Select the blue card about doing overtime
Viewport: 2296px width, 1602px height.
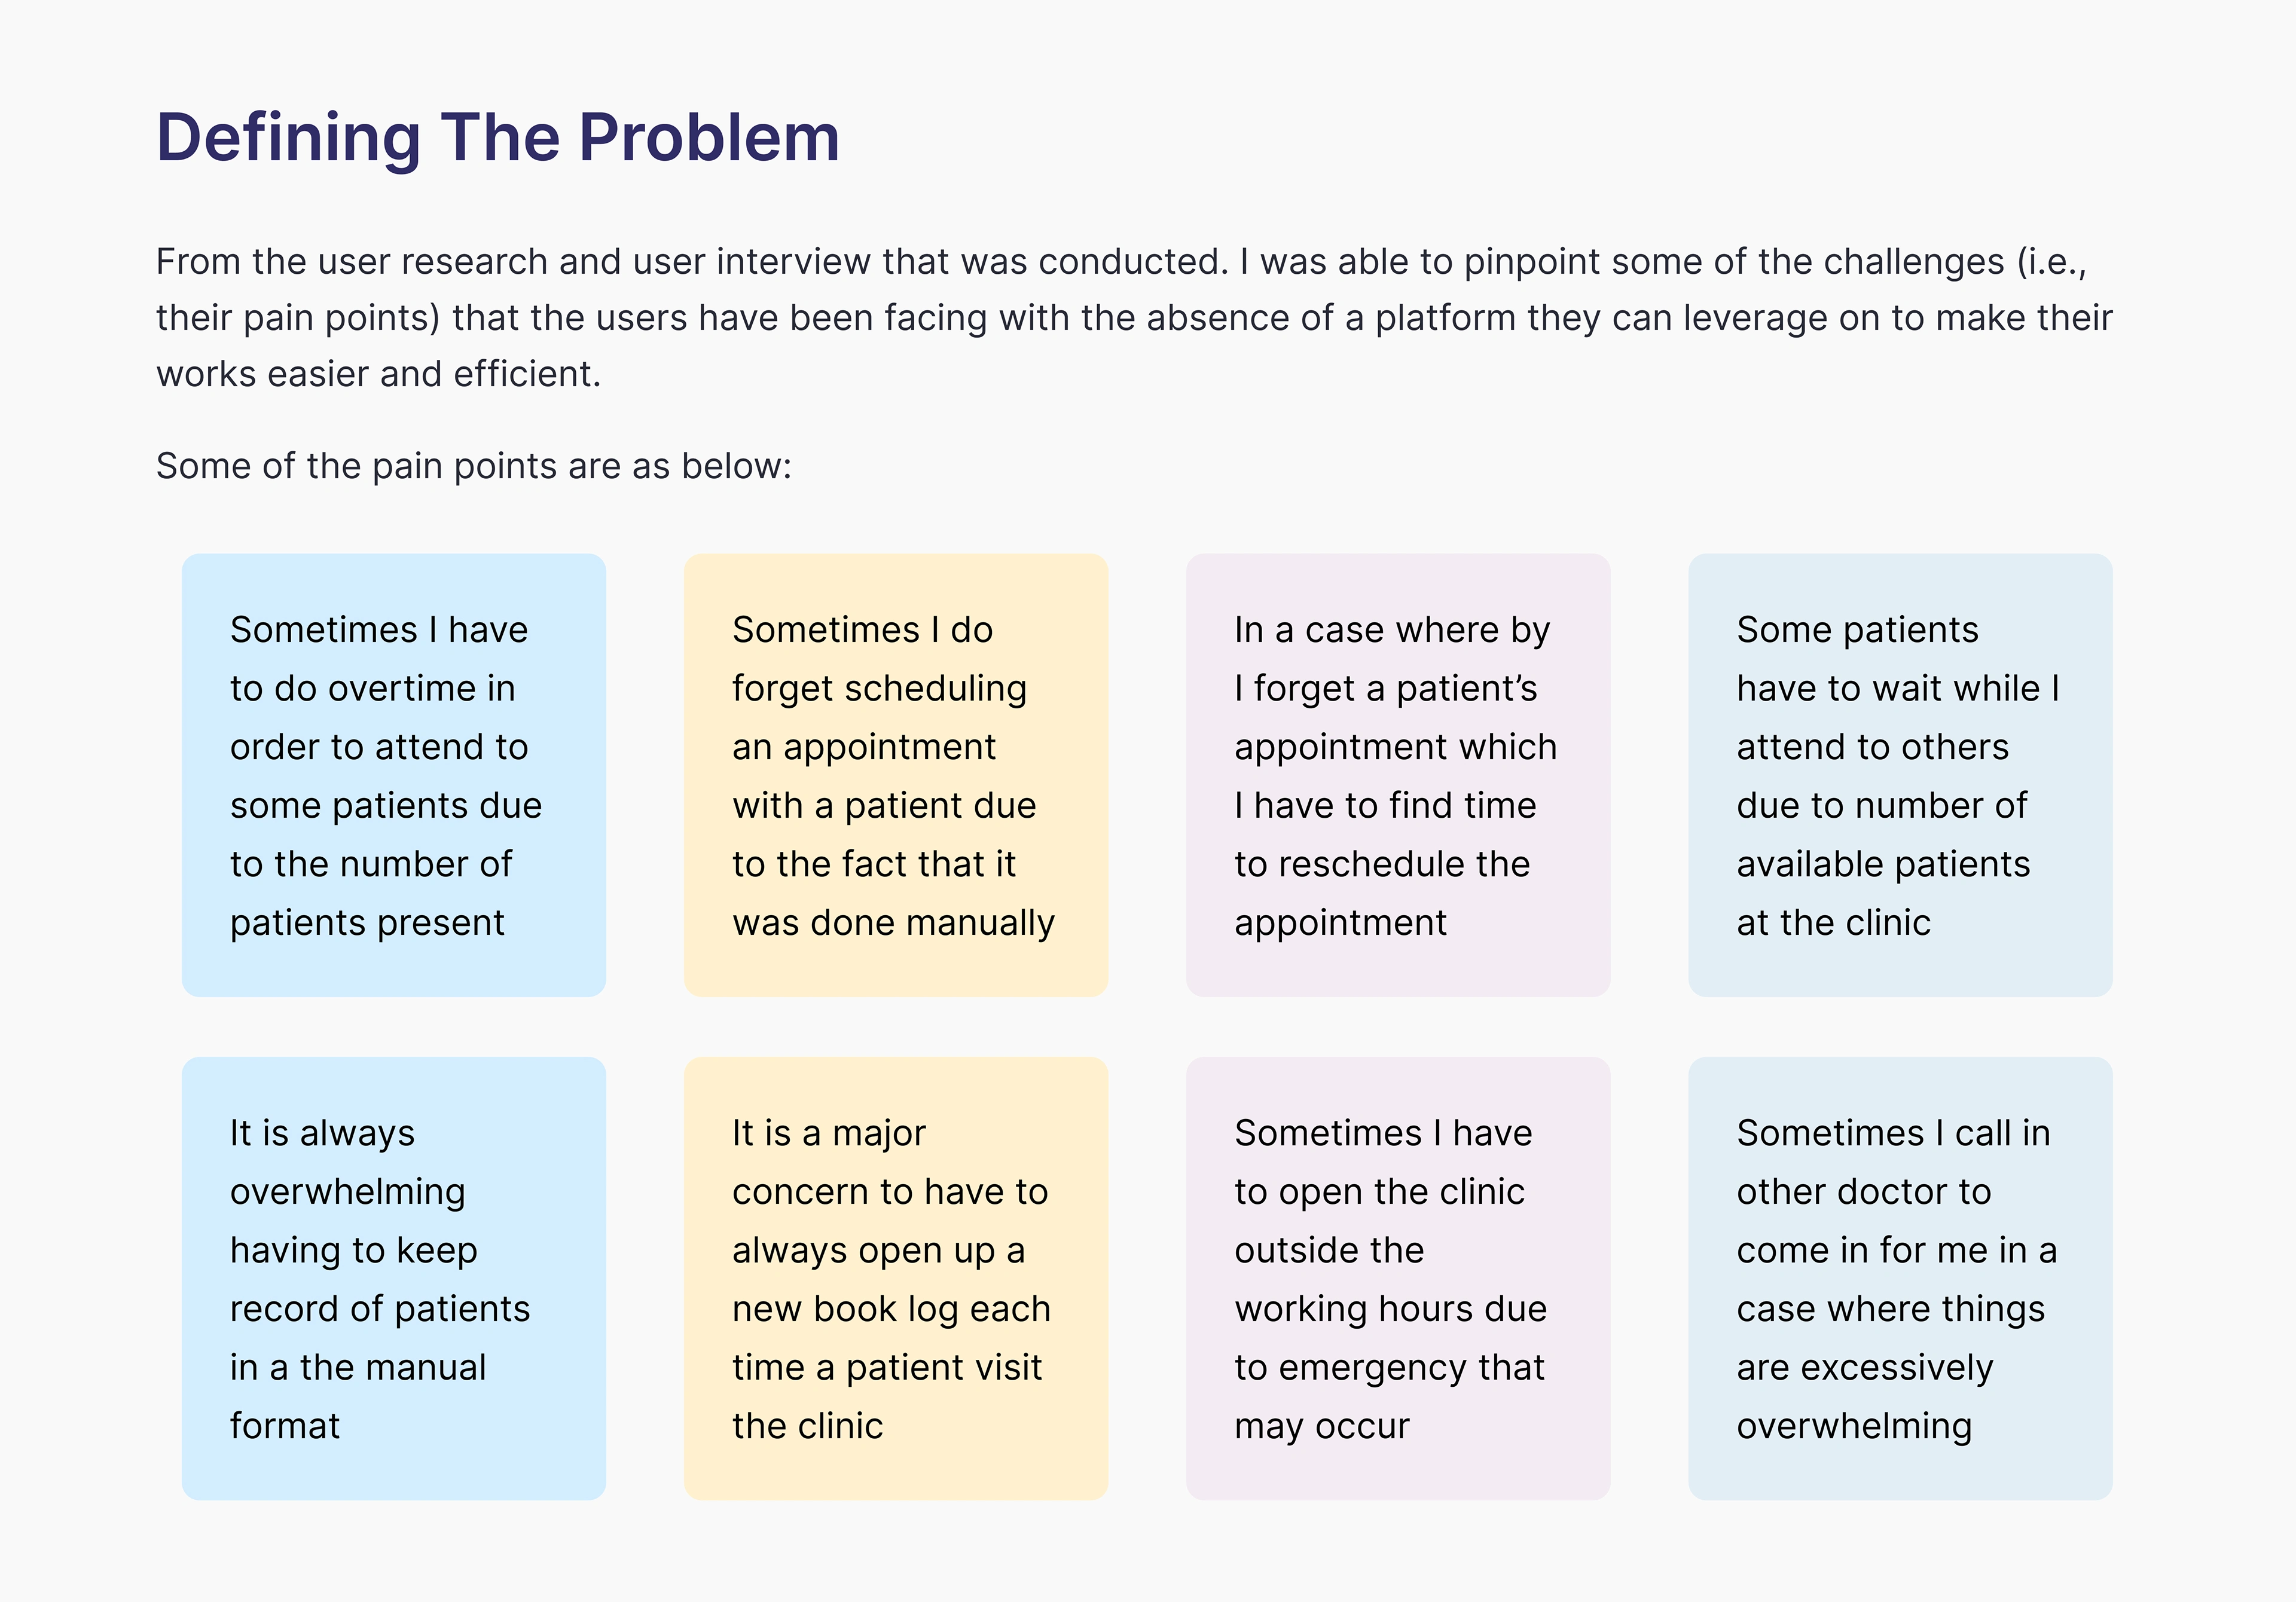click(x=394, y=775)
